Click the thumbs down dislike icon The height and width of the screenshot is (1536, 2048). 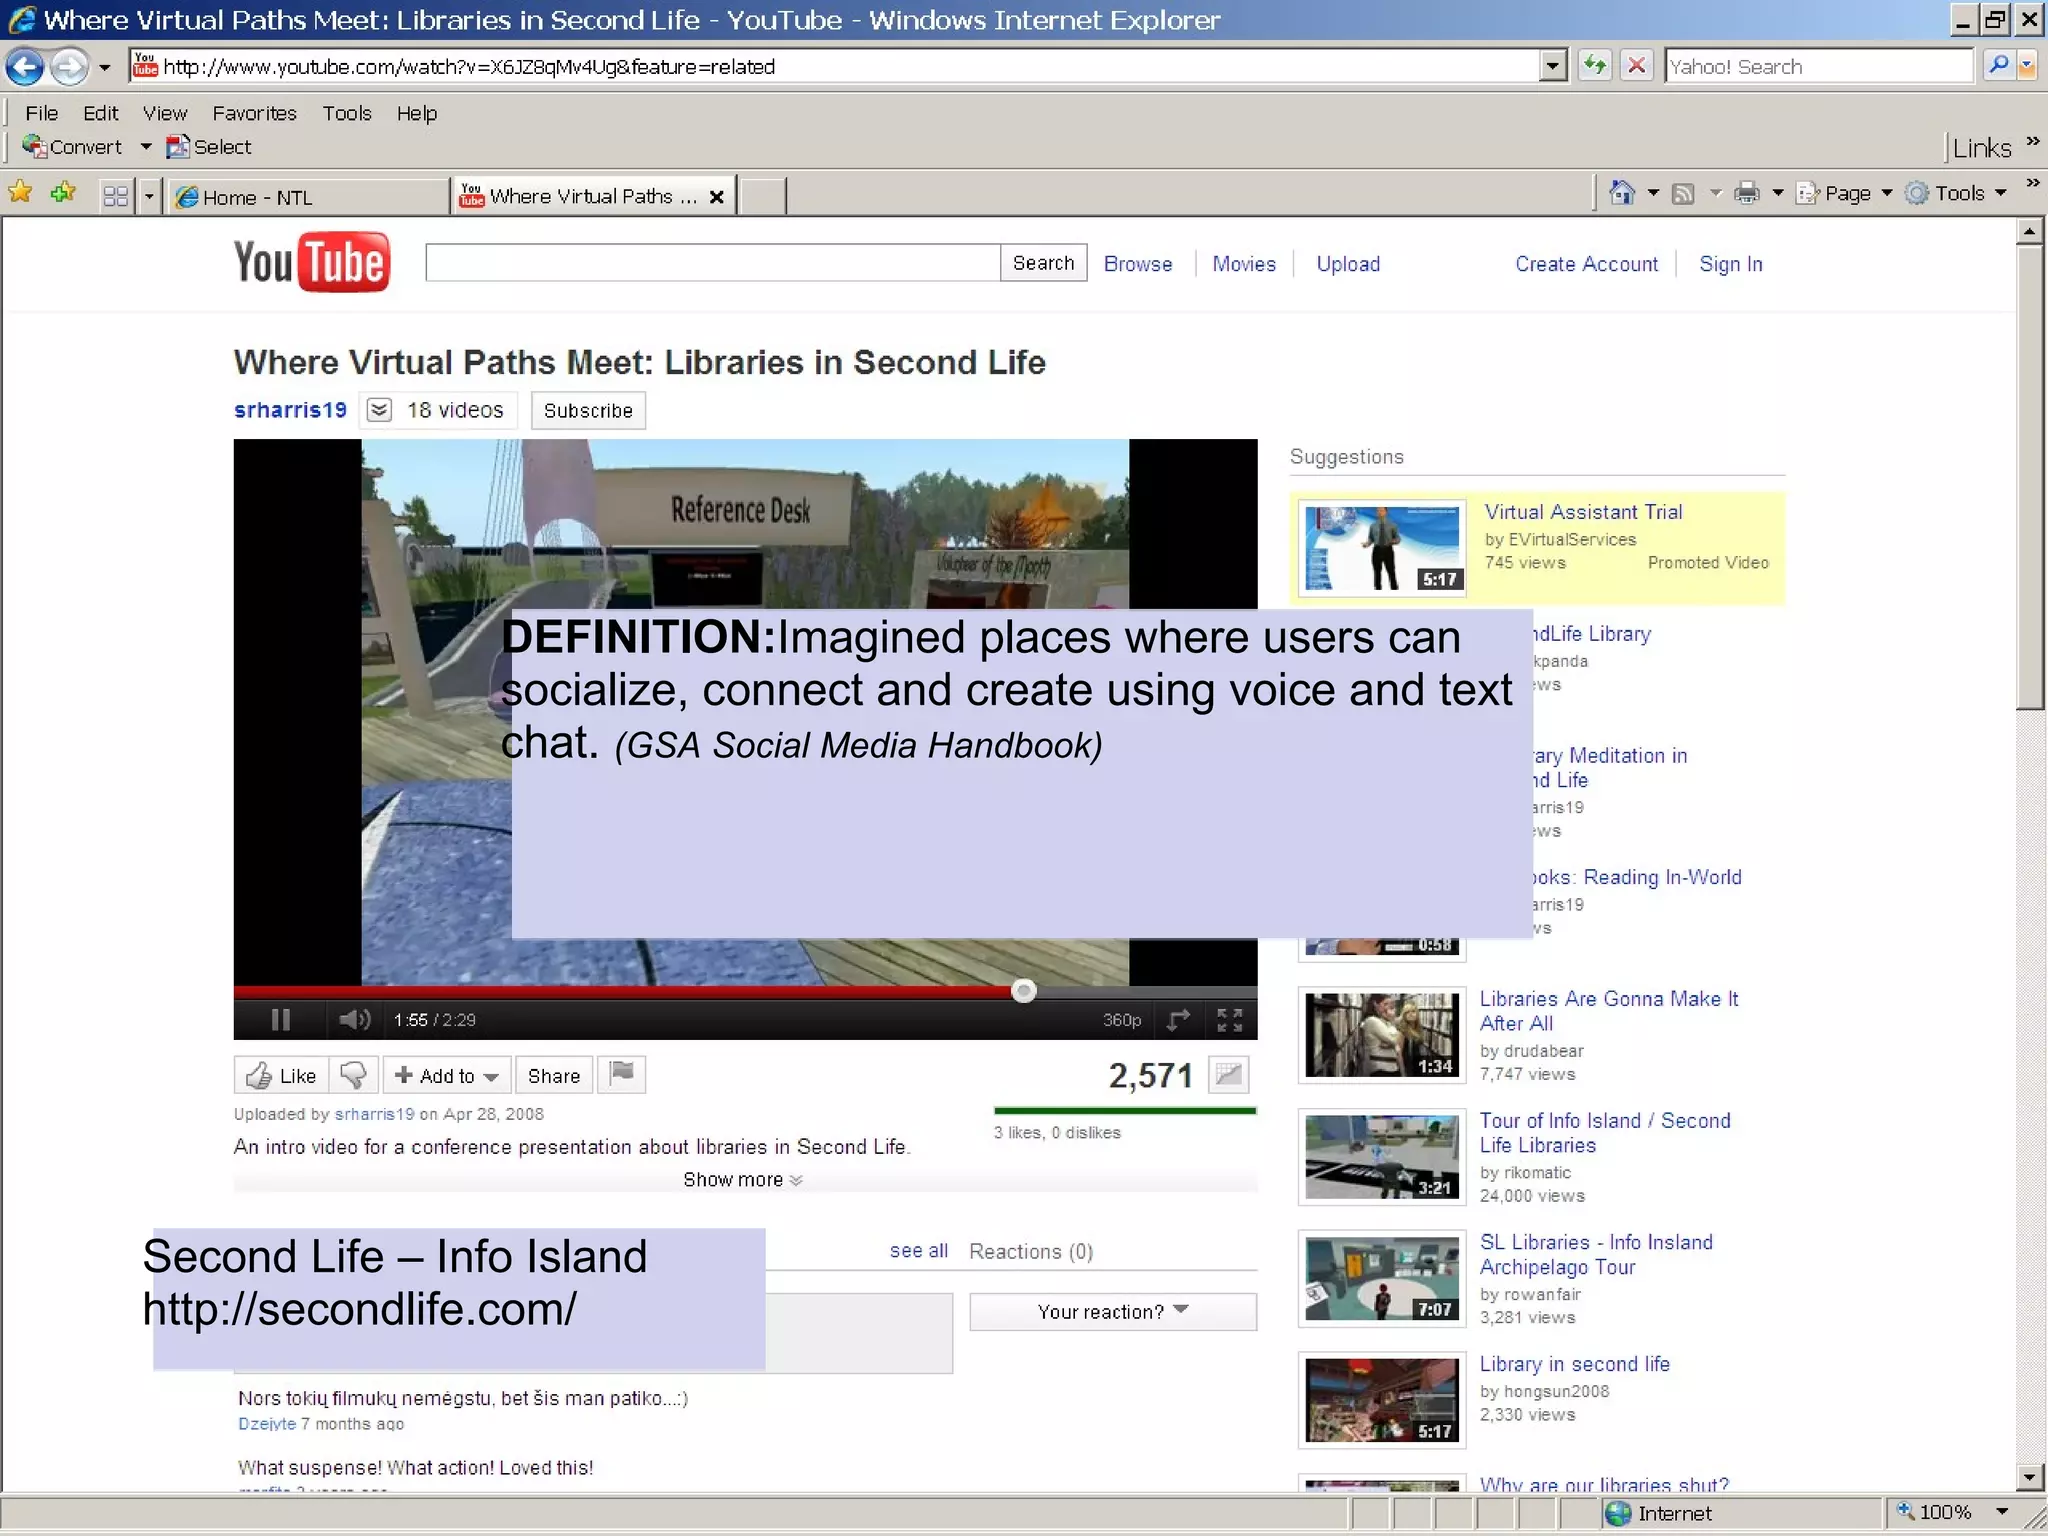click(354, 1075)
